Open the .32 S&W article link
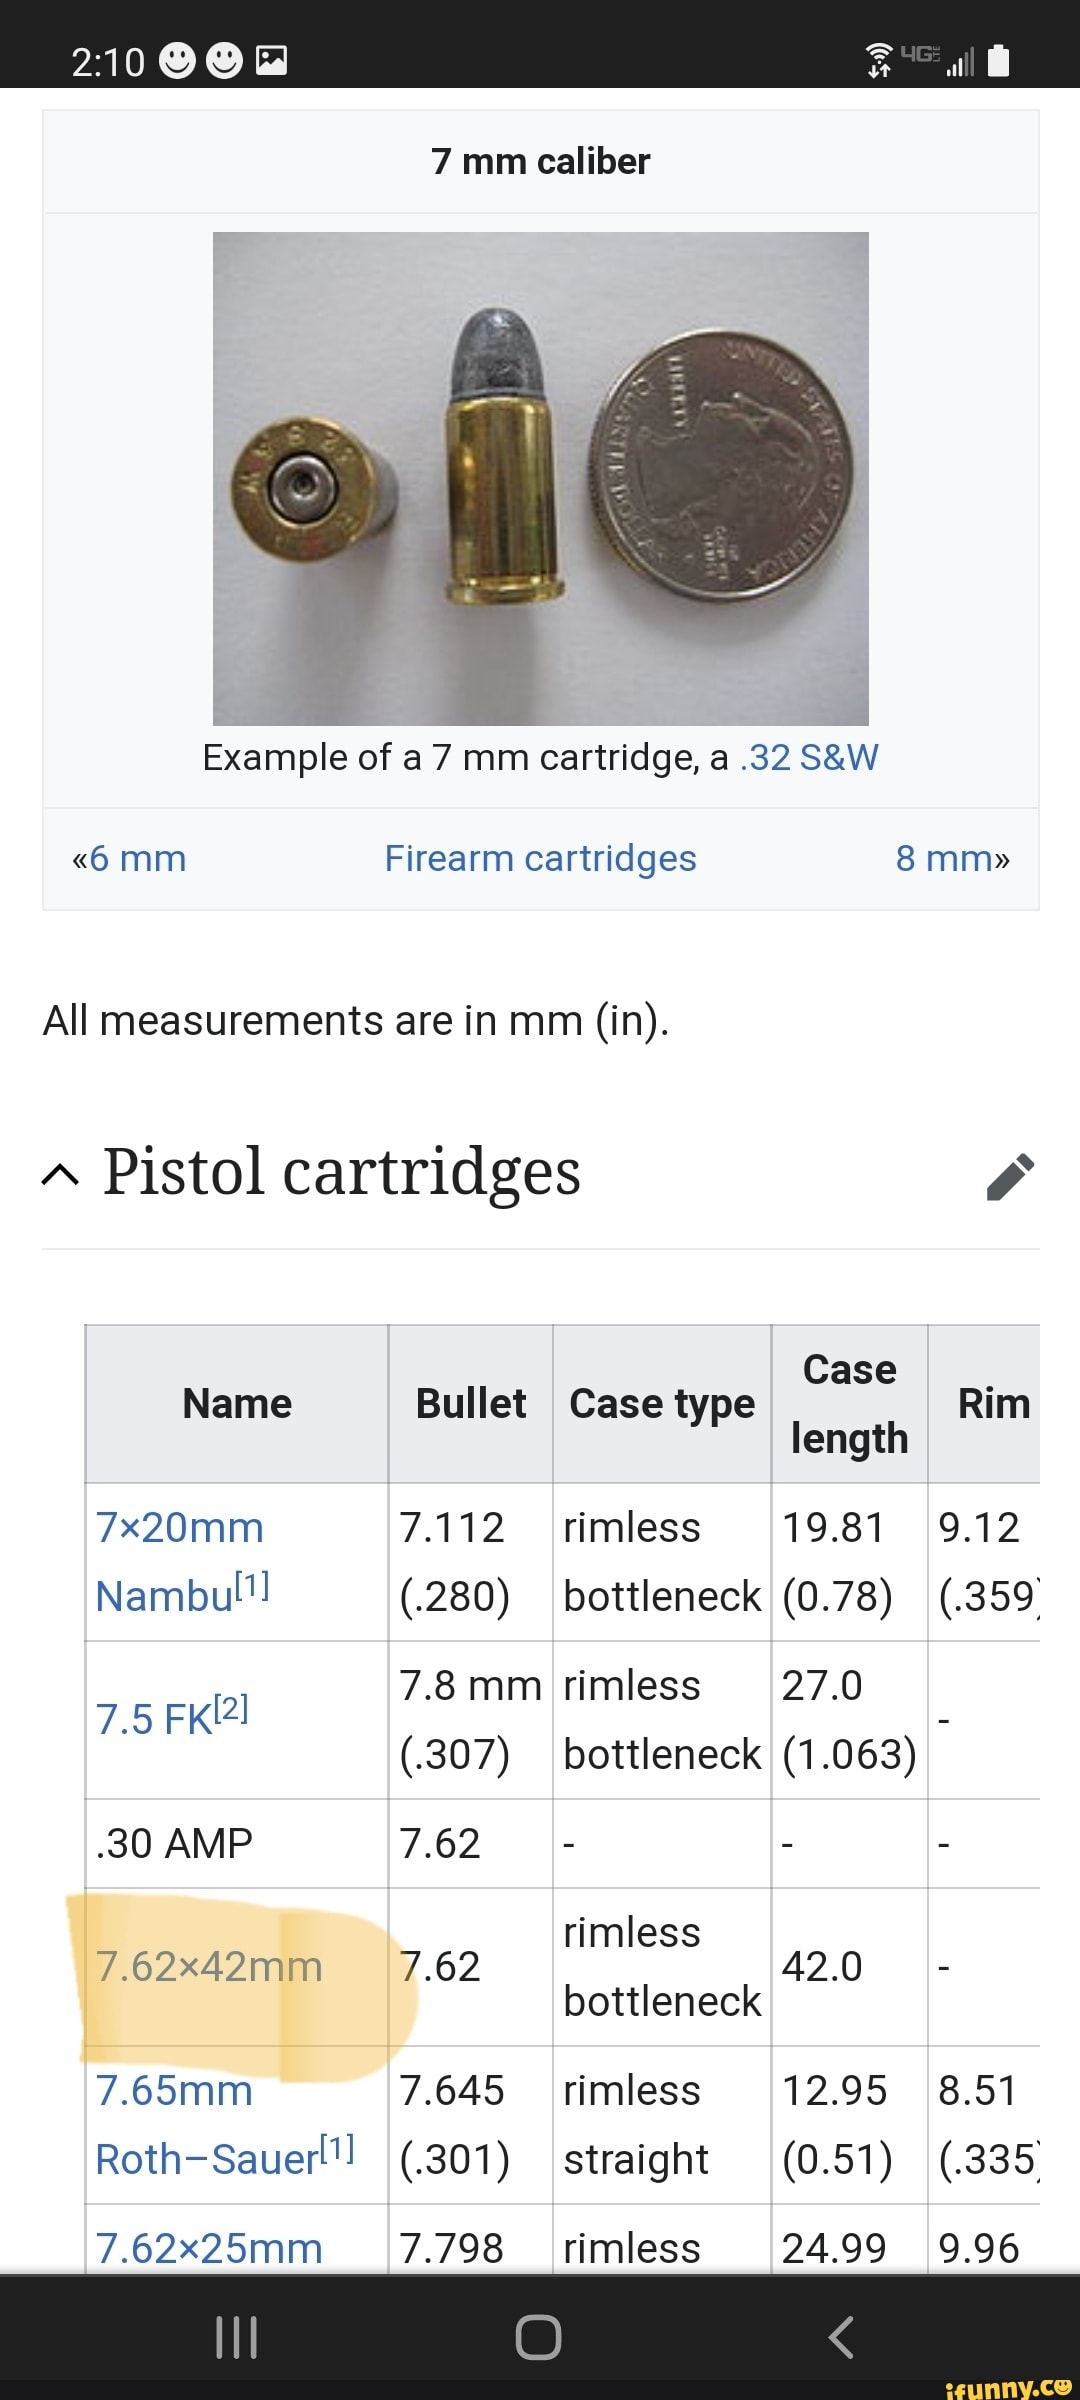 (808, 757)
